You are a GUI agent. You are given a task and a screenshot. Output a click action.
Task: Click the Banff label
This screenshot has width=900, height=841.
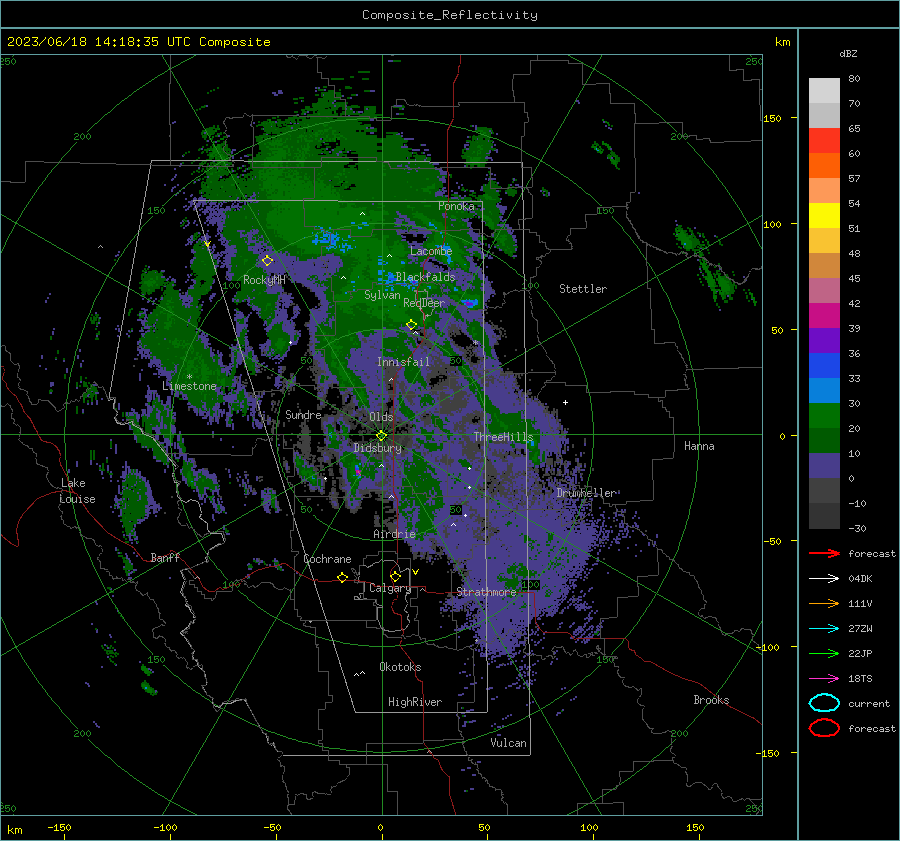tap(165, 558)
